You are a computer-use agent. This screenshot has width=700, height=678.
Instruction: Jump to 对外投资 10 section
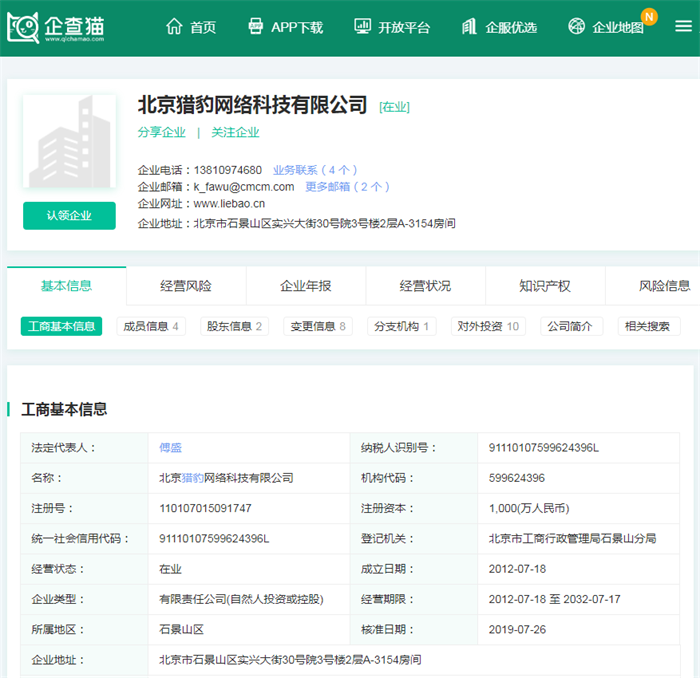pyautogui.click(x=488, y=326)
